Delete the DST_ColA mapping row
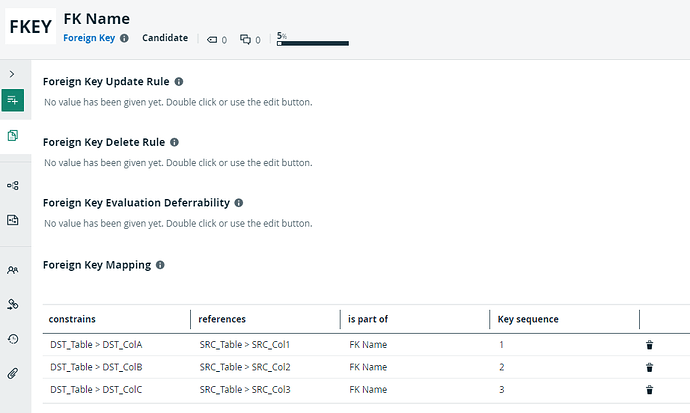Image resolution: width=690 pixels, height=413 pixels. point(649,345)
